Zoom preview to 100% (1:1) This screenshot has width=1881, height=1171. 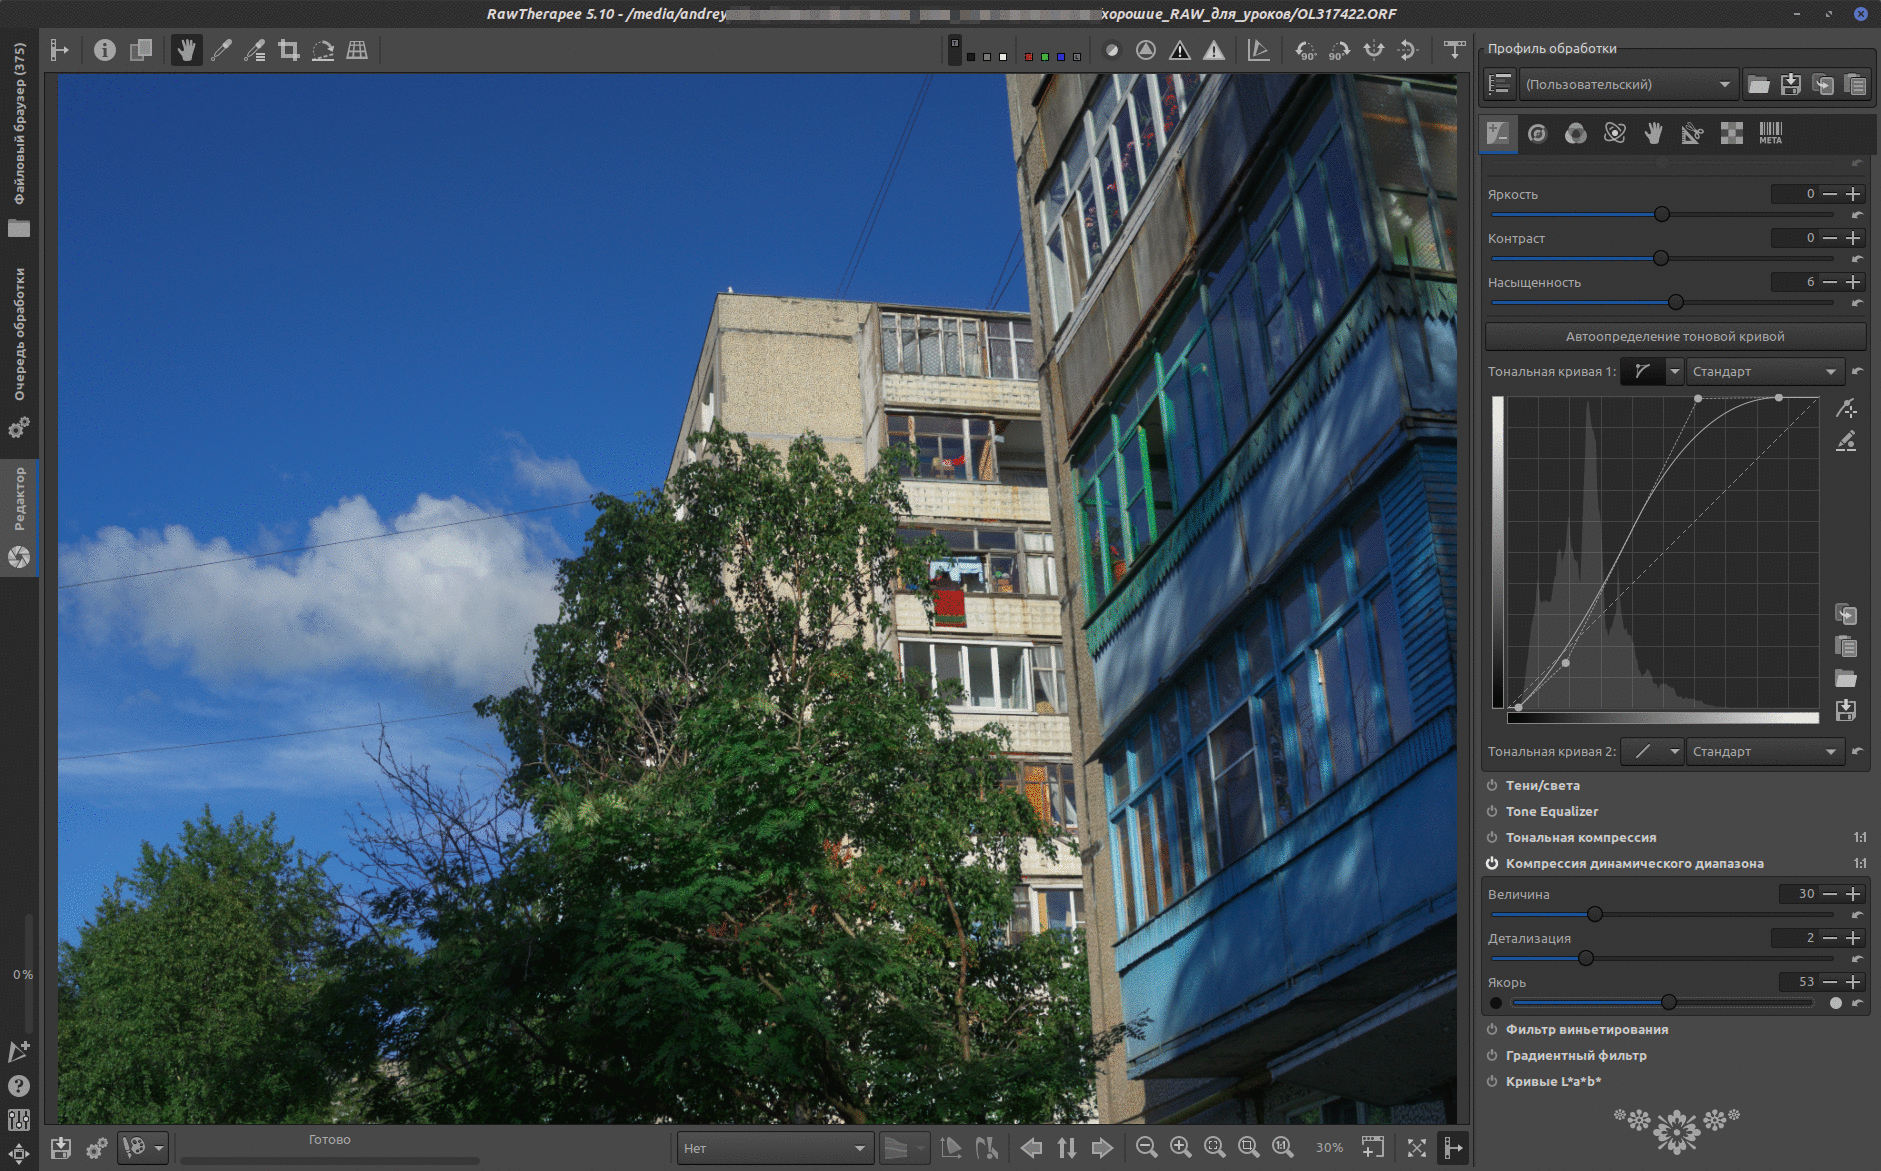point(1283,1148)
